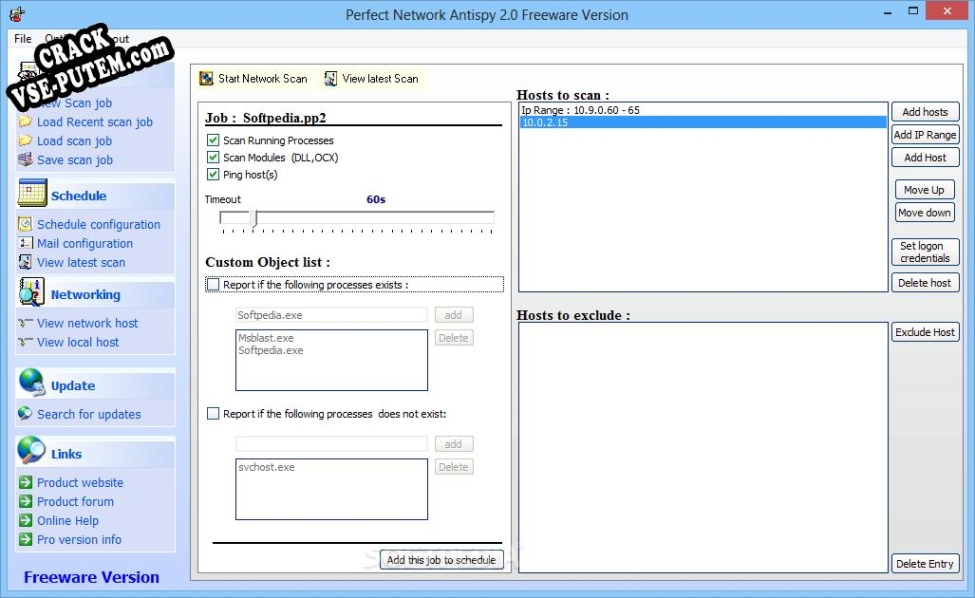
Task: Click the sidebar View latest scan icon
Action: coord(25,262)
